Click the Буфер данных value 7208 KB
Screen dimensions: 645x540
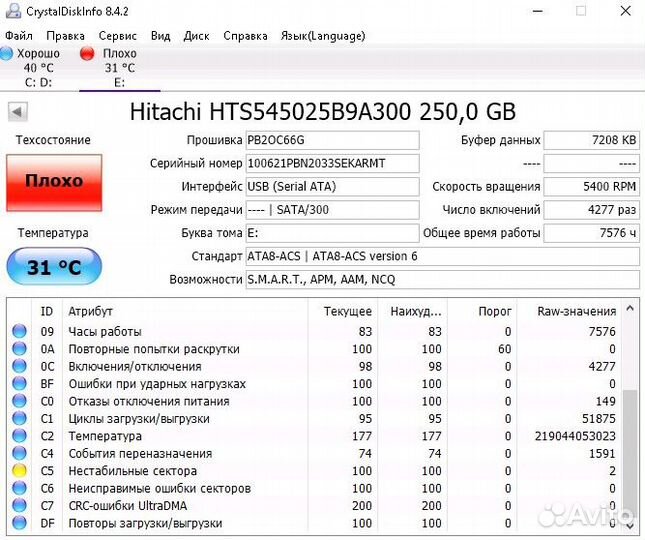(592, 140)
